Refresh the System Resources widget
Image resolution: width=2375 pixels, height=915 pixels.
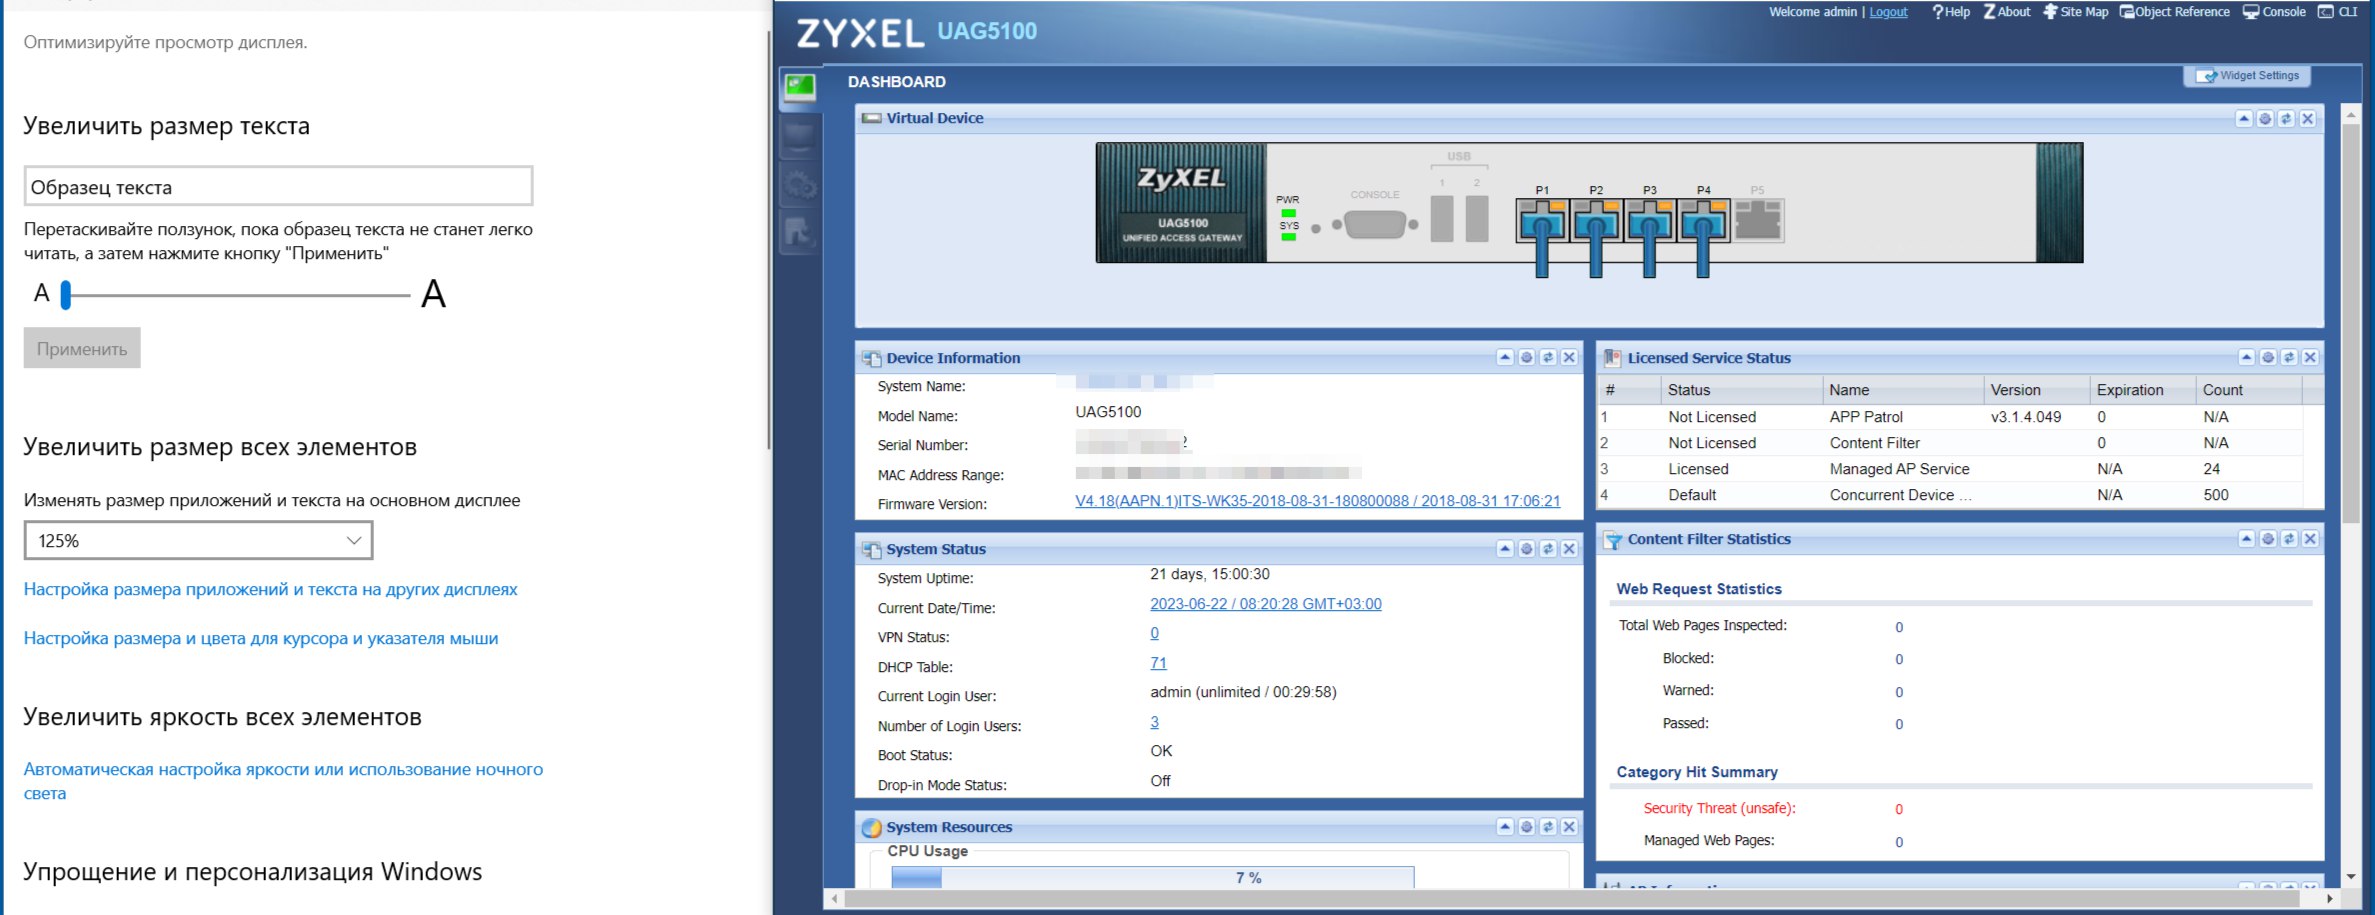pyautogui.click(x=1548, y=826)
